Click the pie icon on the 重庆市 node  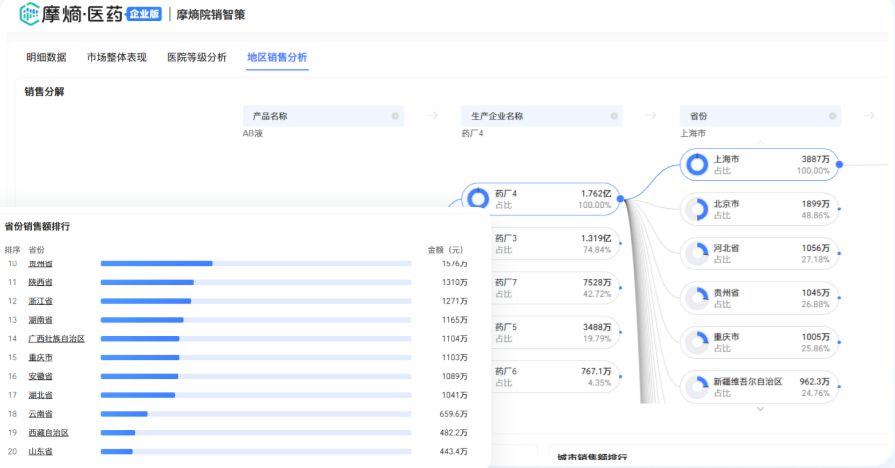tap(696, 342)
